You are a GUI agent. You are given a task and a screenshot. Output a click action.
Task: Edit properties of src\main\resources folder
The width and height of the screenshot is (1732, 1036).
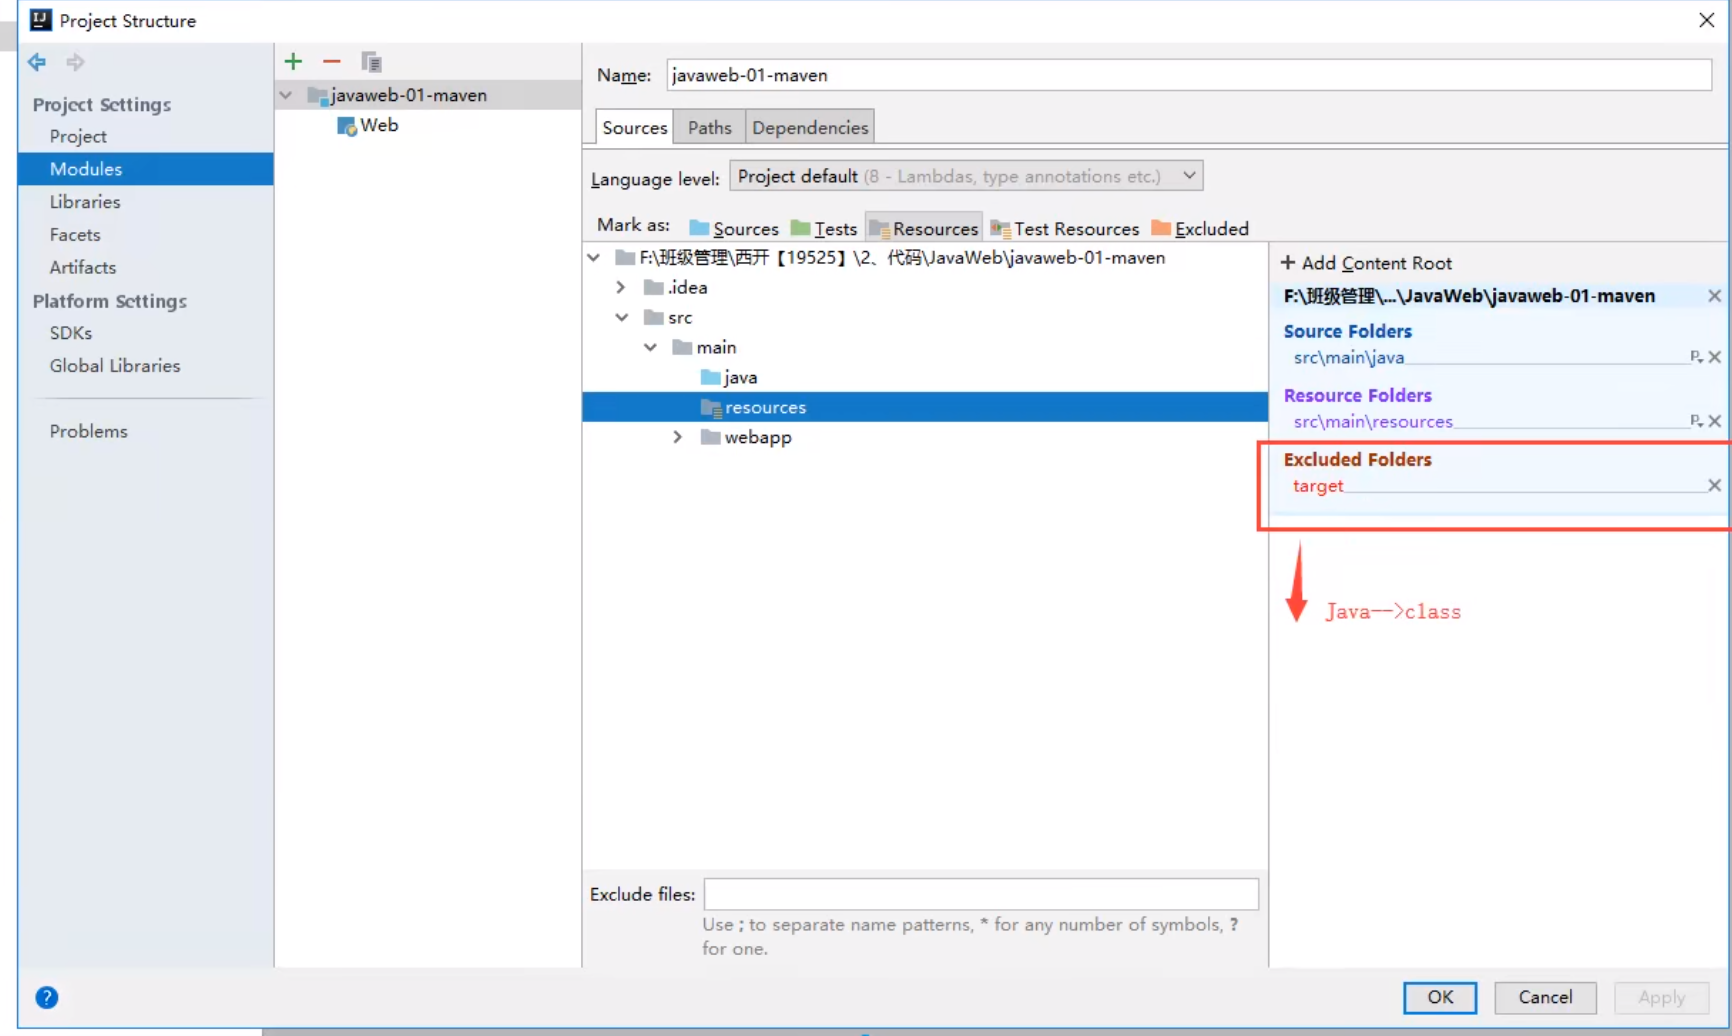coord(1696,421)
